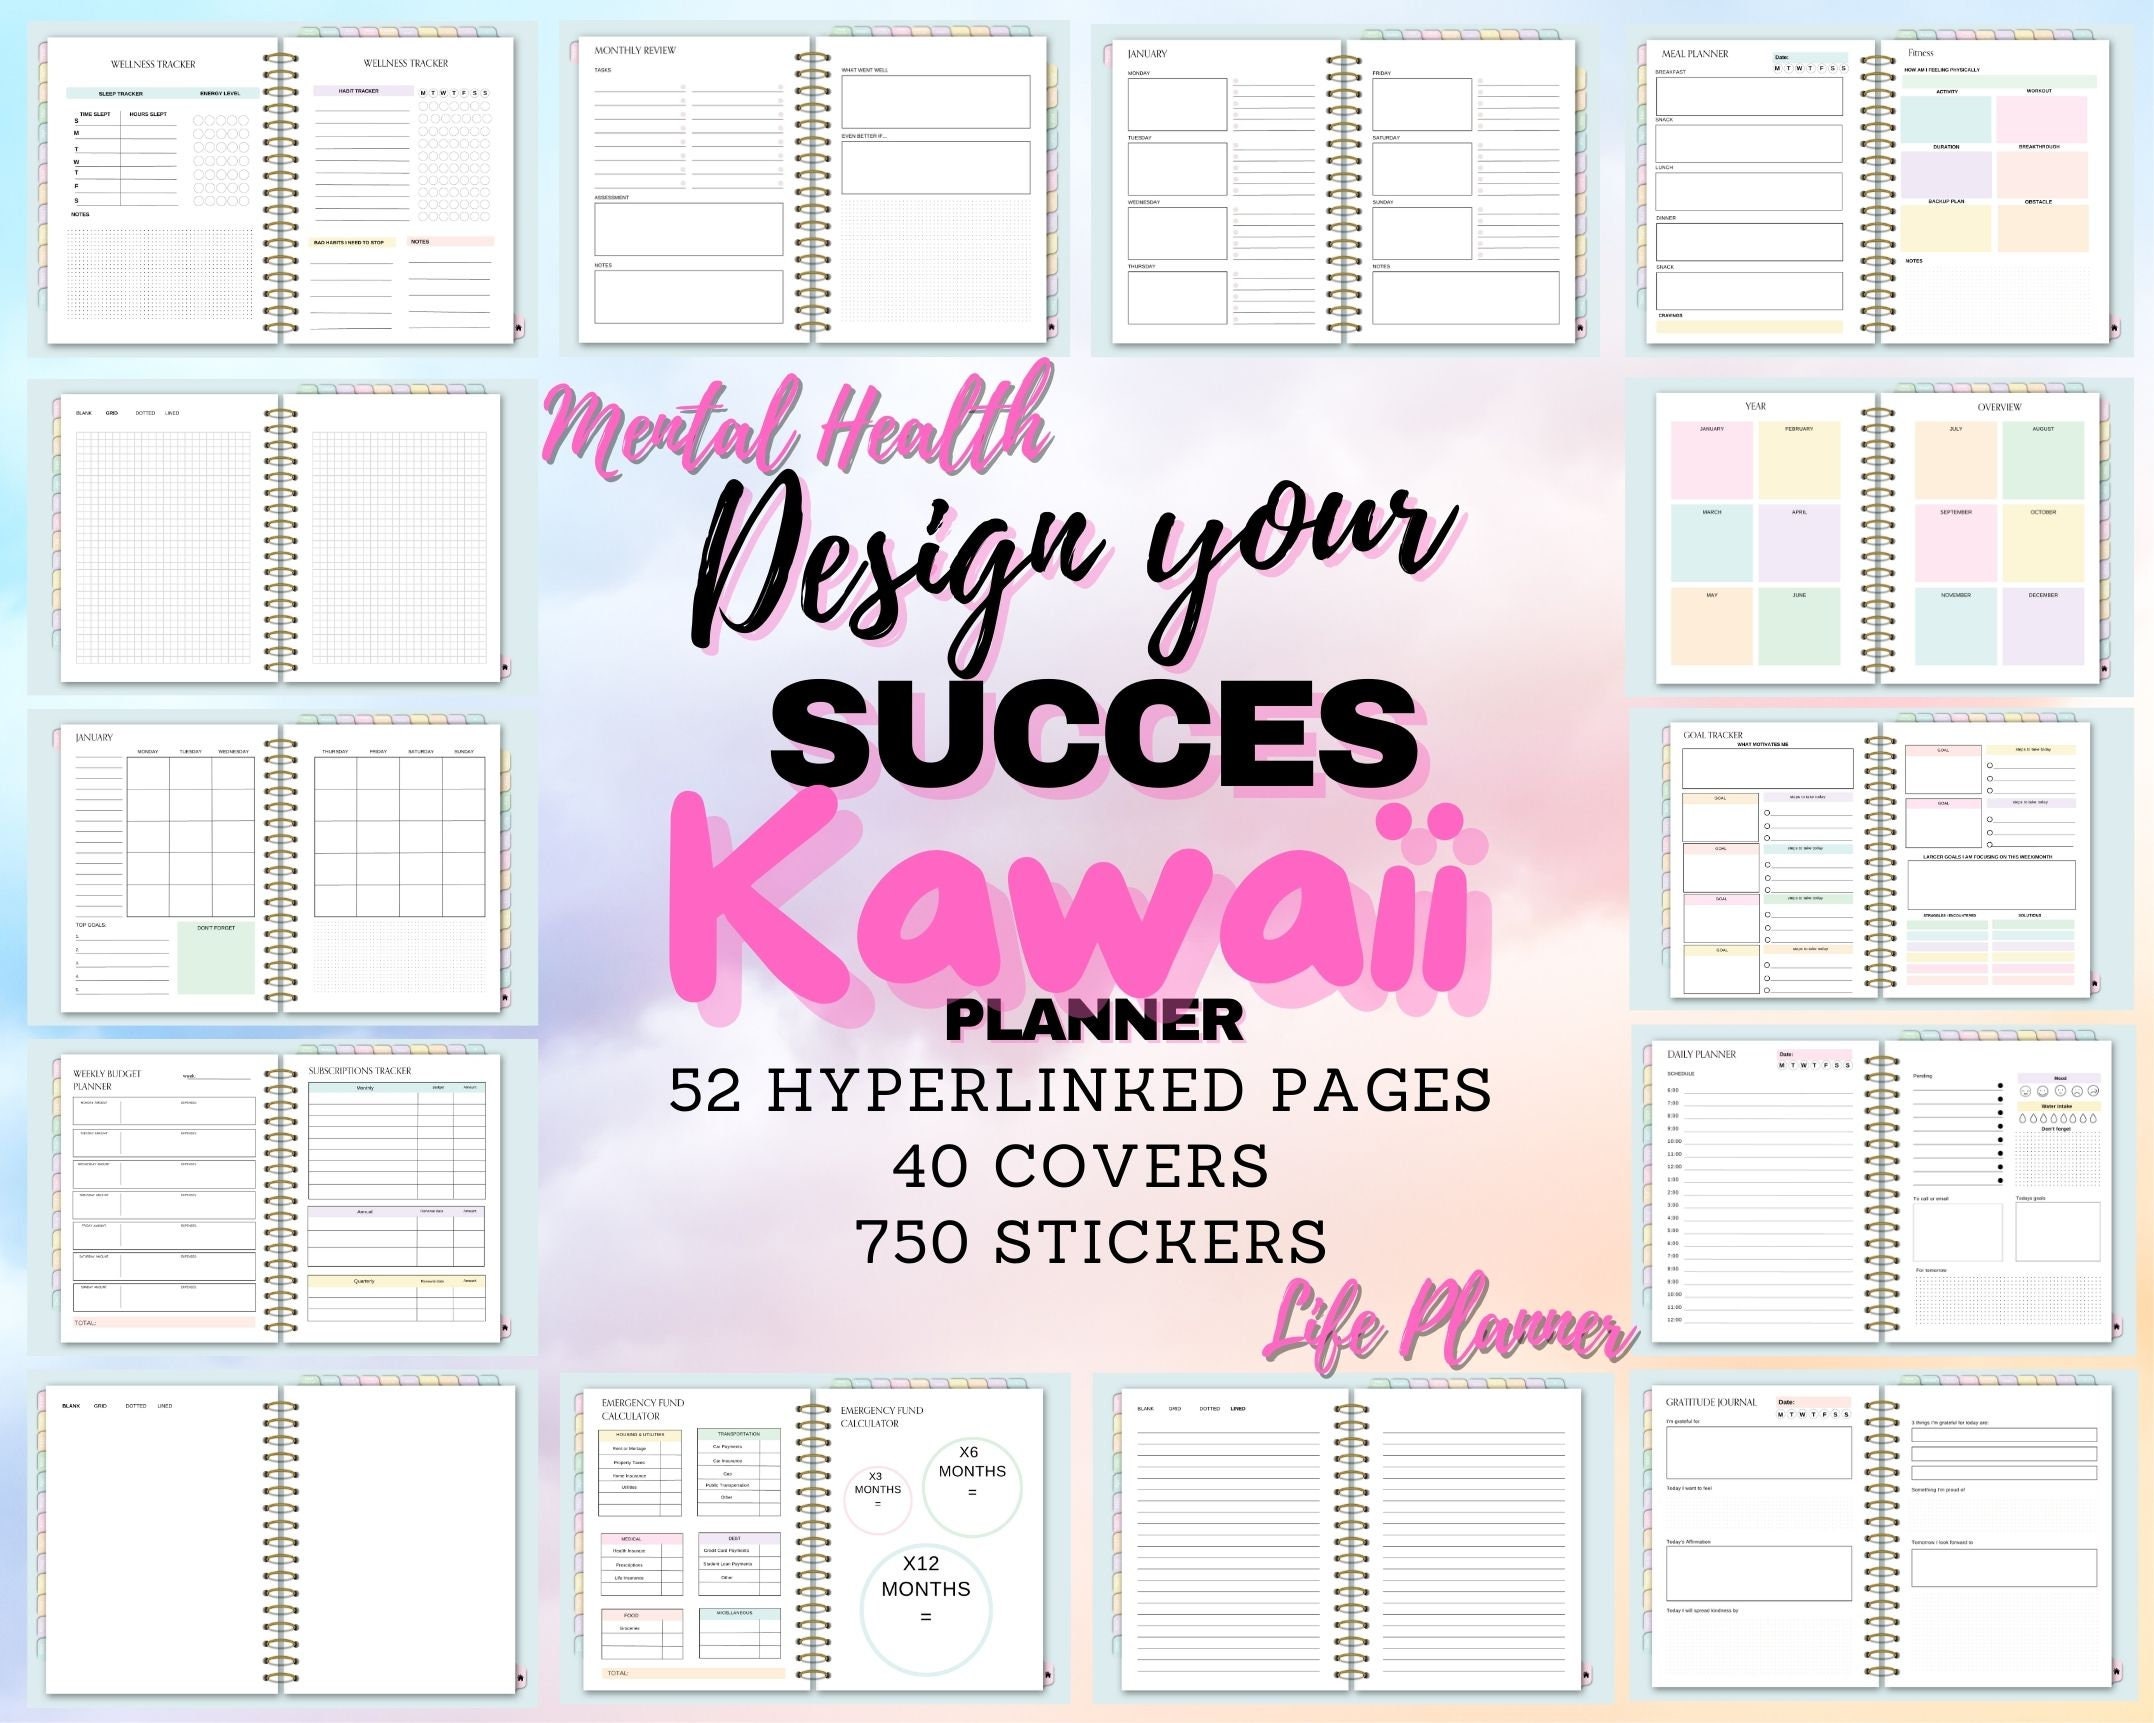Switch to the GRID tab on the notes page
The image size is (2154, 1723).
coord(111,414)
